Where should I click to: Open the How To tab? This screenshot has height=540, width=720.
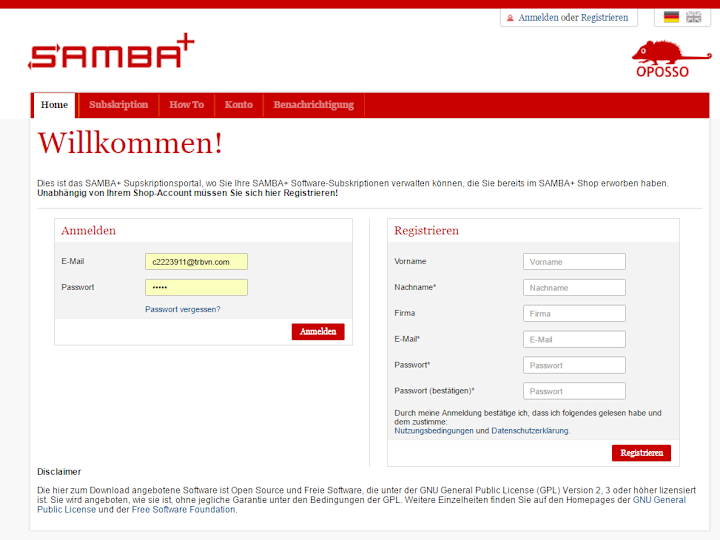pos(186,105)
